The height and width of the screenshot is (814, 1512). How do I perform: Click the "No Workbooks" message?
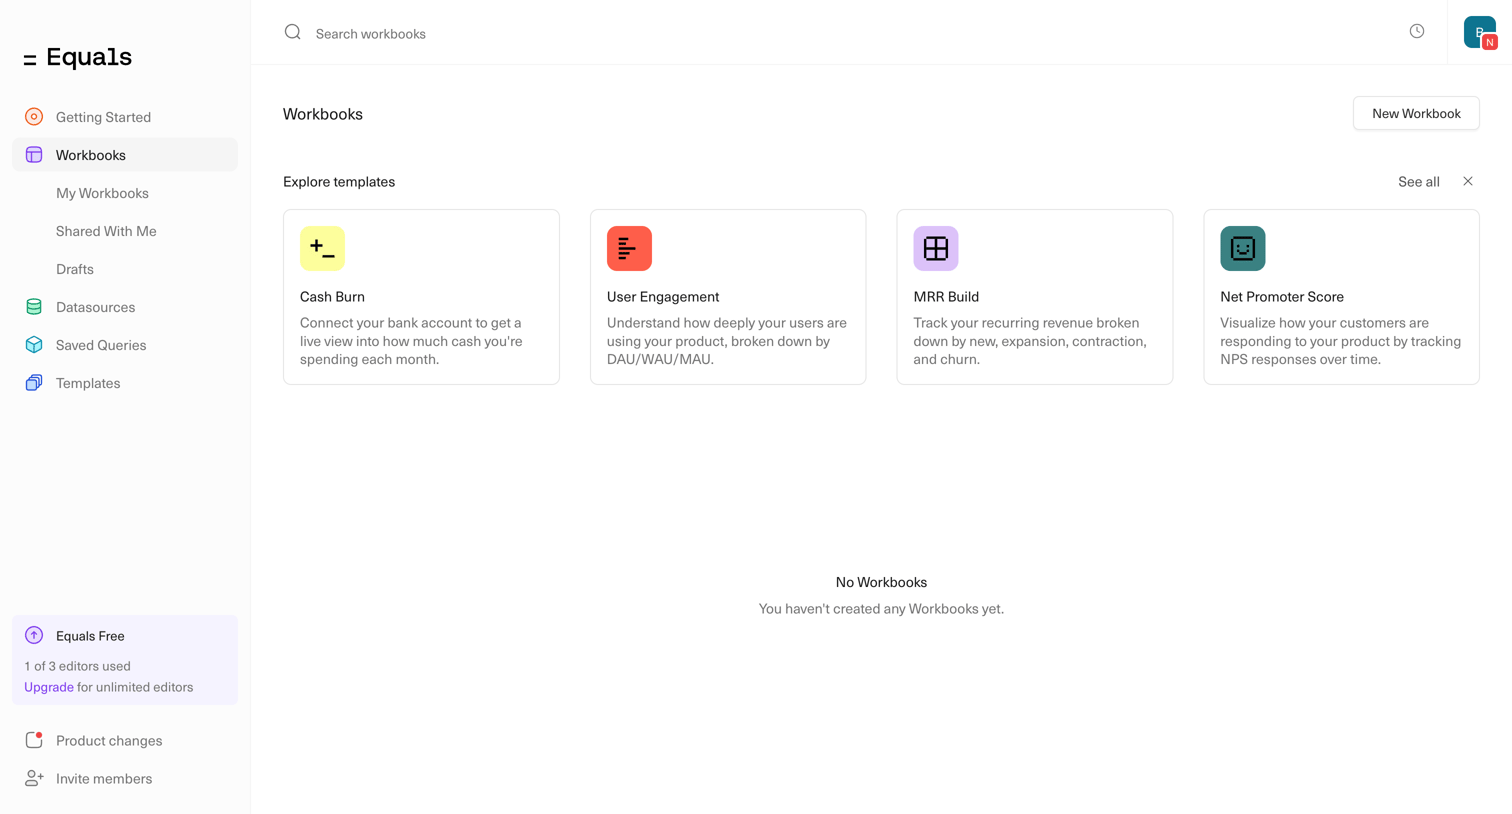[881, 582]
